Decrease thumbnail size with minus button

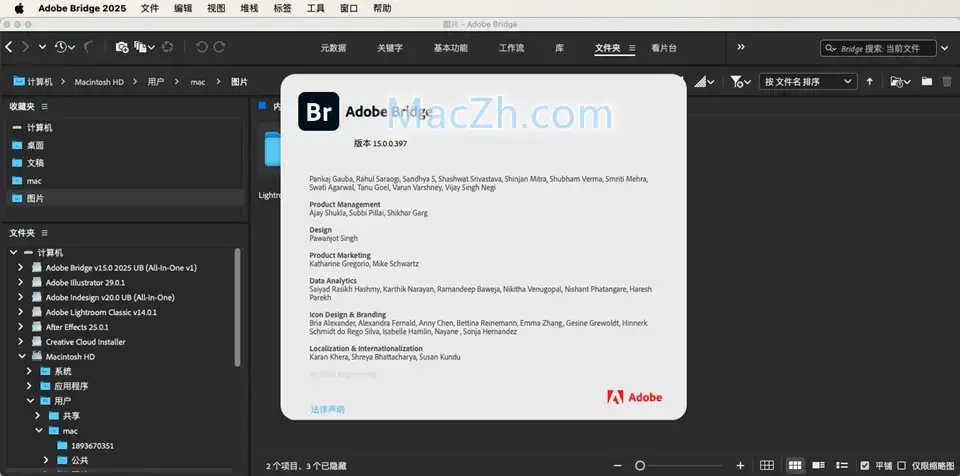point(617,466)
